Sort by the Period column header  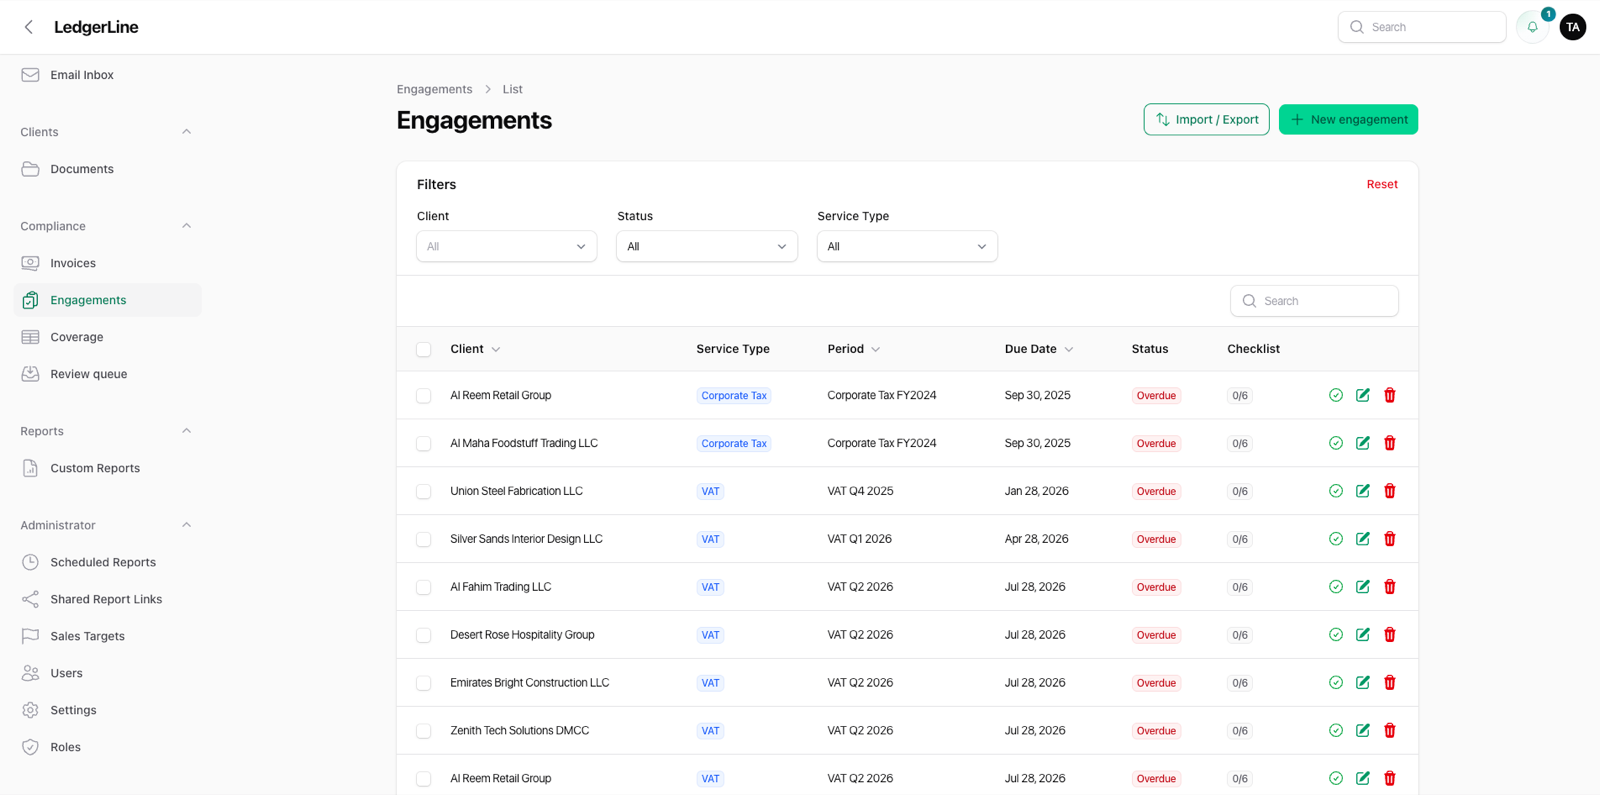click(x=853, y=349)
